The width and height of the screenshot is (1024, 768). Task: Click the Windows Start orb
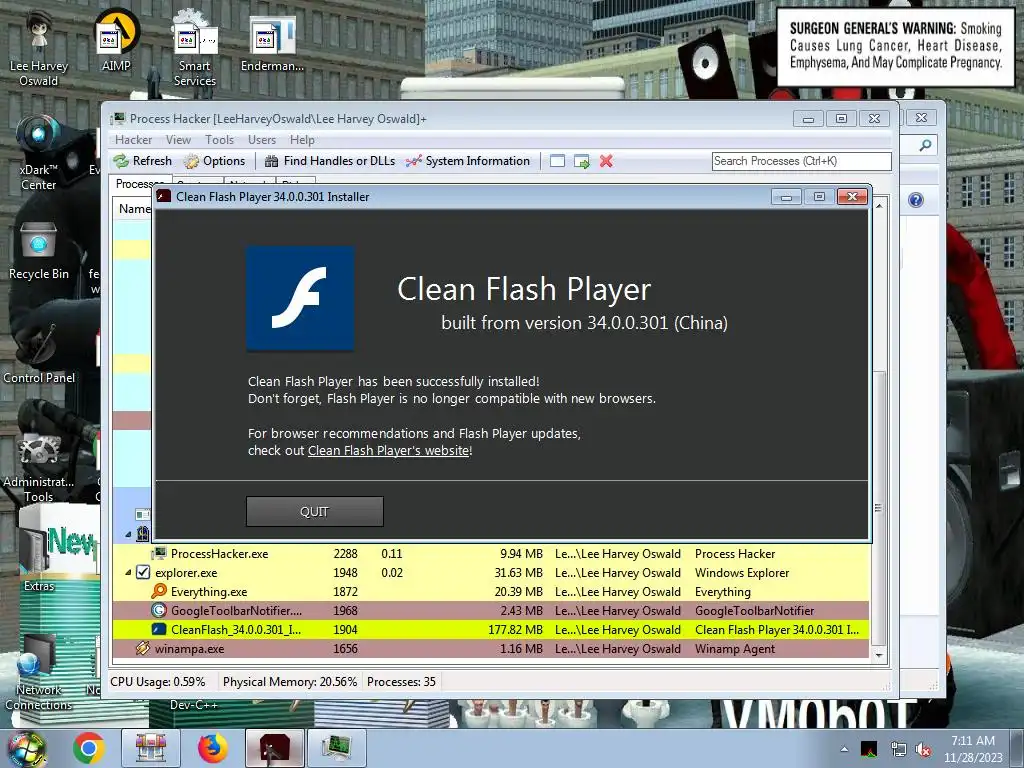(x=26, y=749)
